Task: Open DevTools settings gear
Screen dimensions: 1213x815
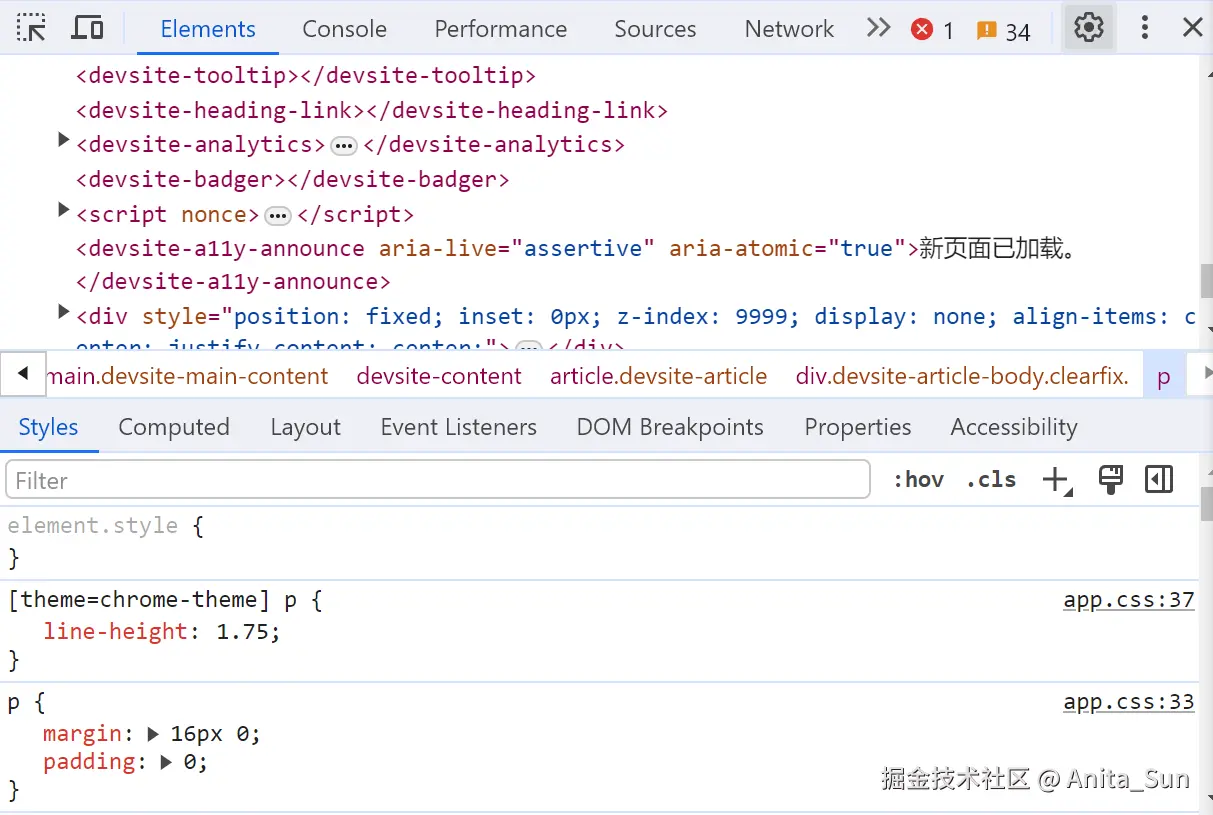Action: [x=1088, y=28]
